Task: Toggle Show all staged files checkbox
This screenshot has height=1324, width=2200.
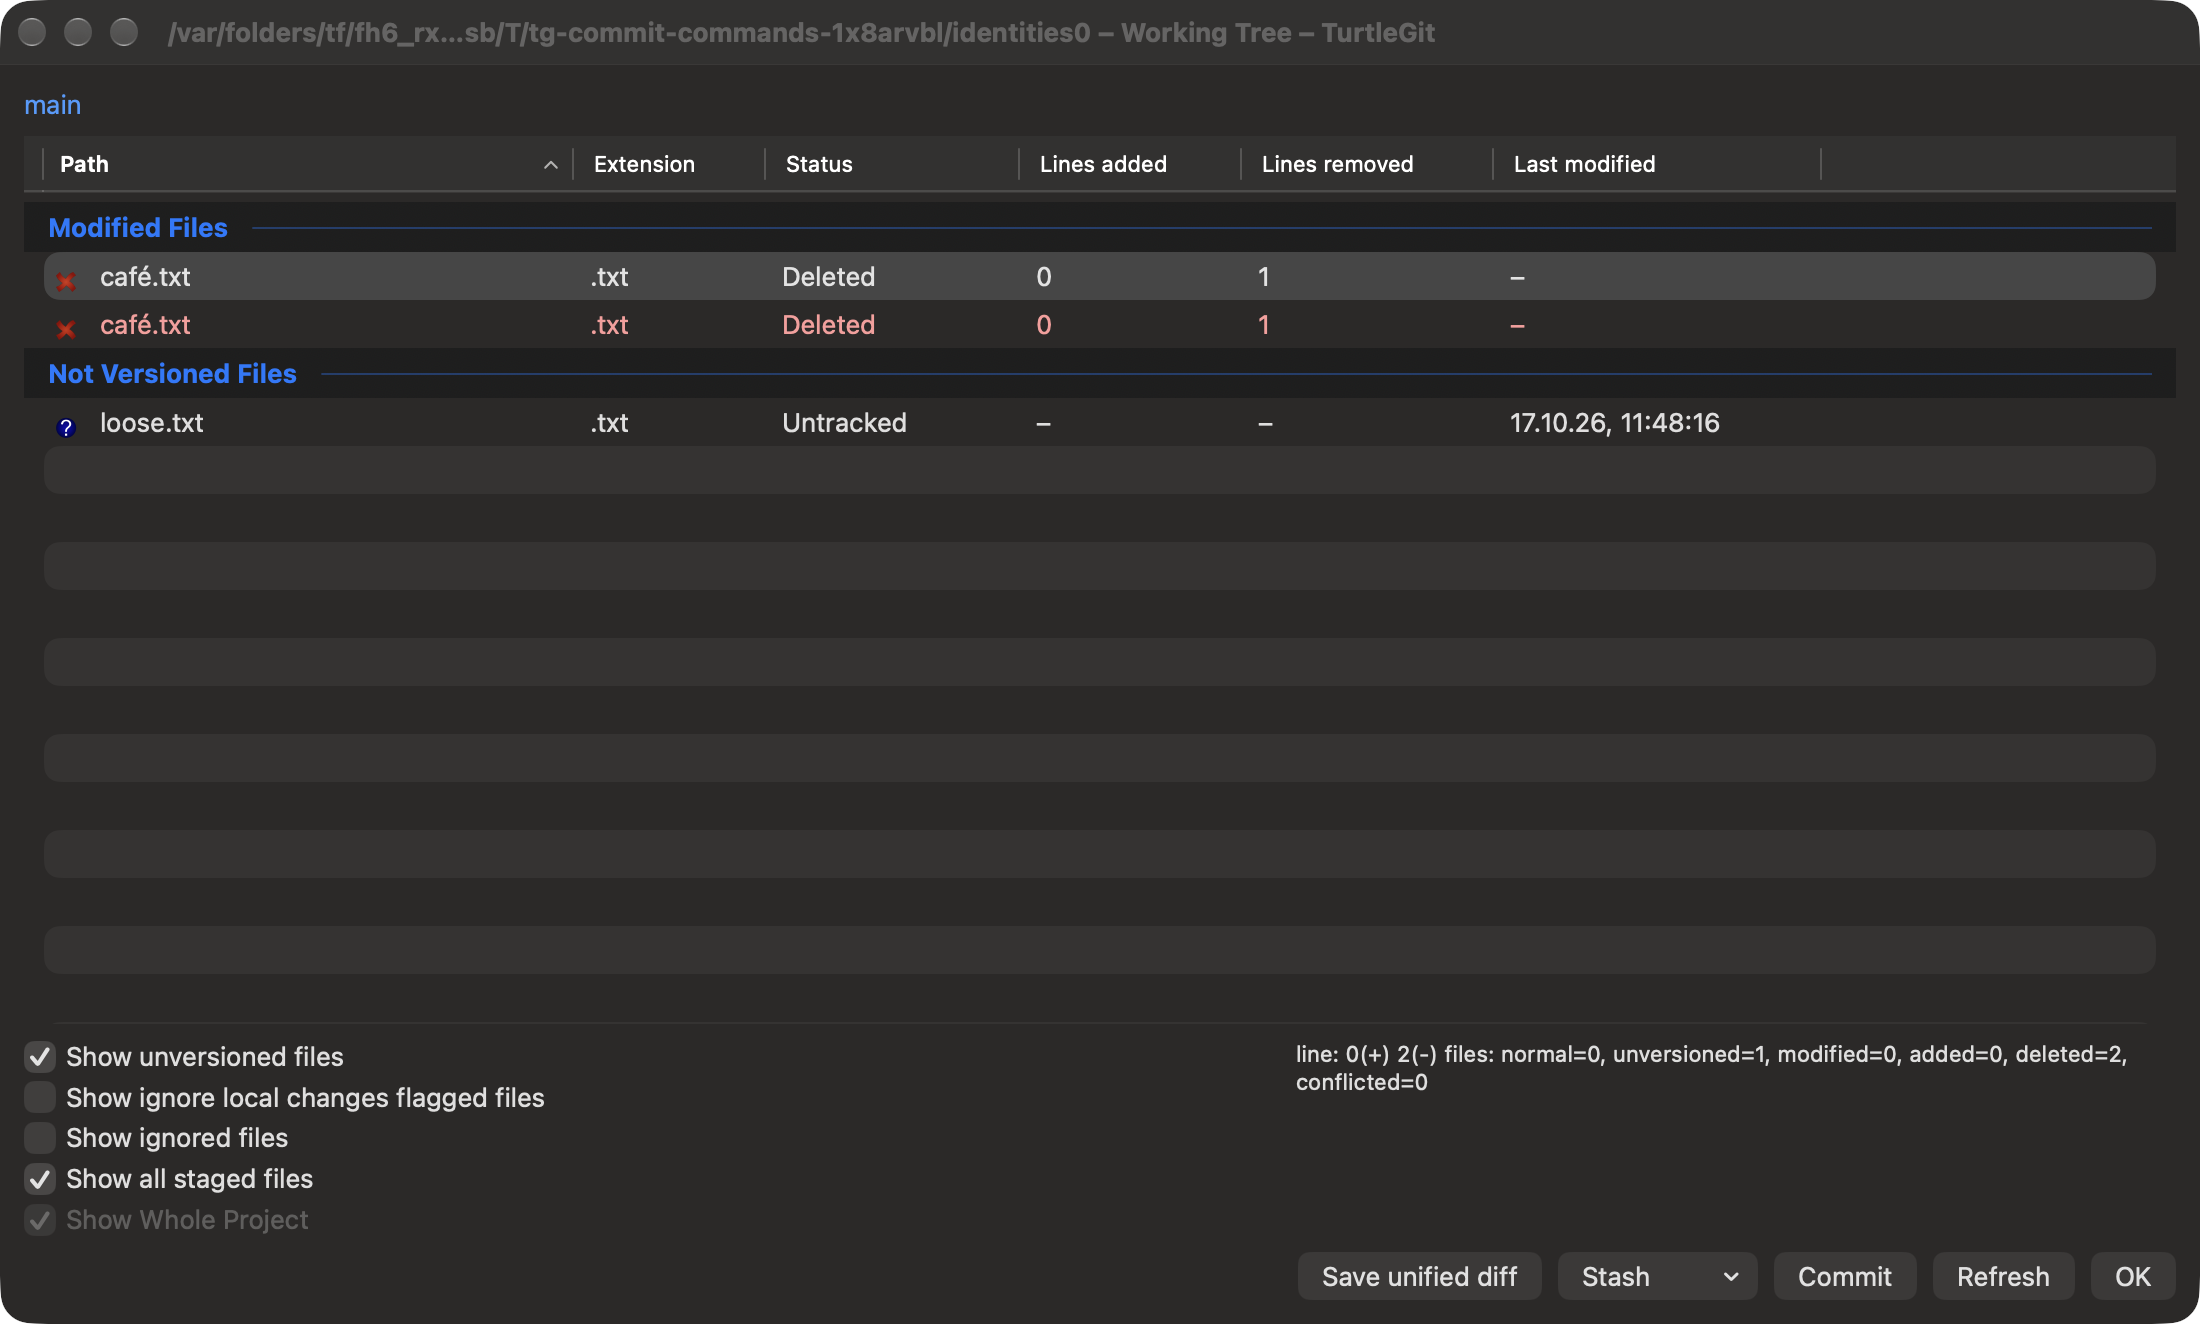Action: (40, 1179)
